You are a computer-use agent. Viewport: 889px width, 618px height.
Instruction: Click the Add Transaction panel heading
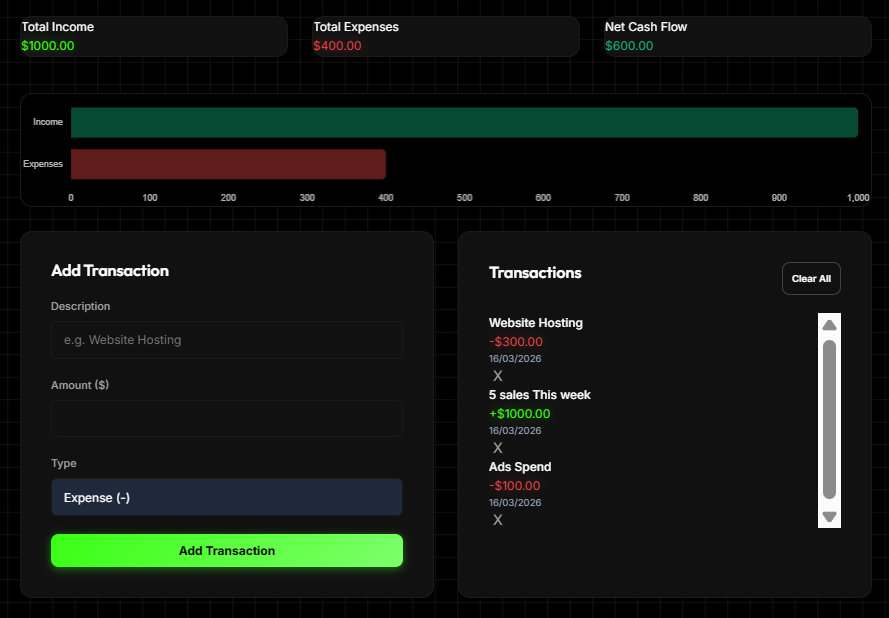pyautogui.click(x=110, y=270)
